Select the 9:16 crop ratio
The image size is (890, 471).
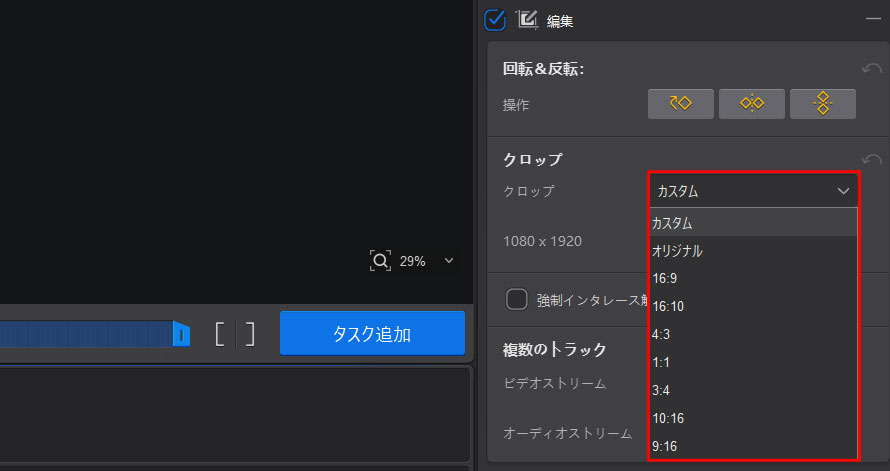tap(753, 445)
